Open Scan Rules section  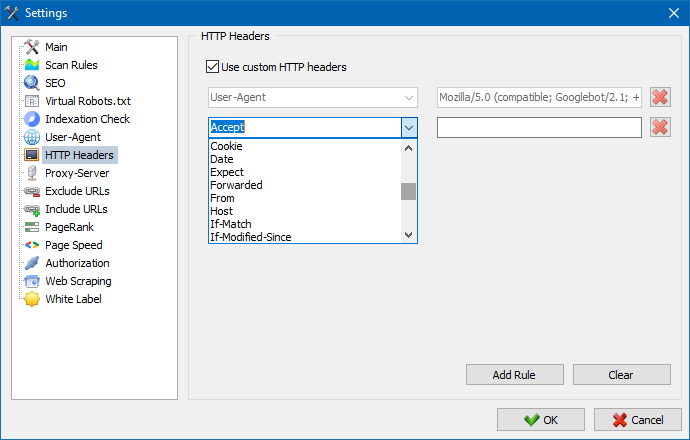click(71, 65)
